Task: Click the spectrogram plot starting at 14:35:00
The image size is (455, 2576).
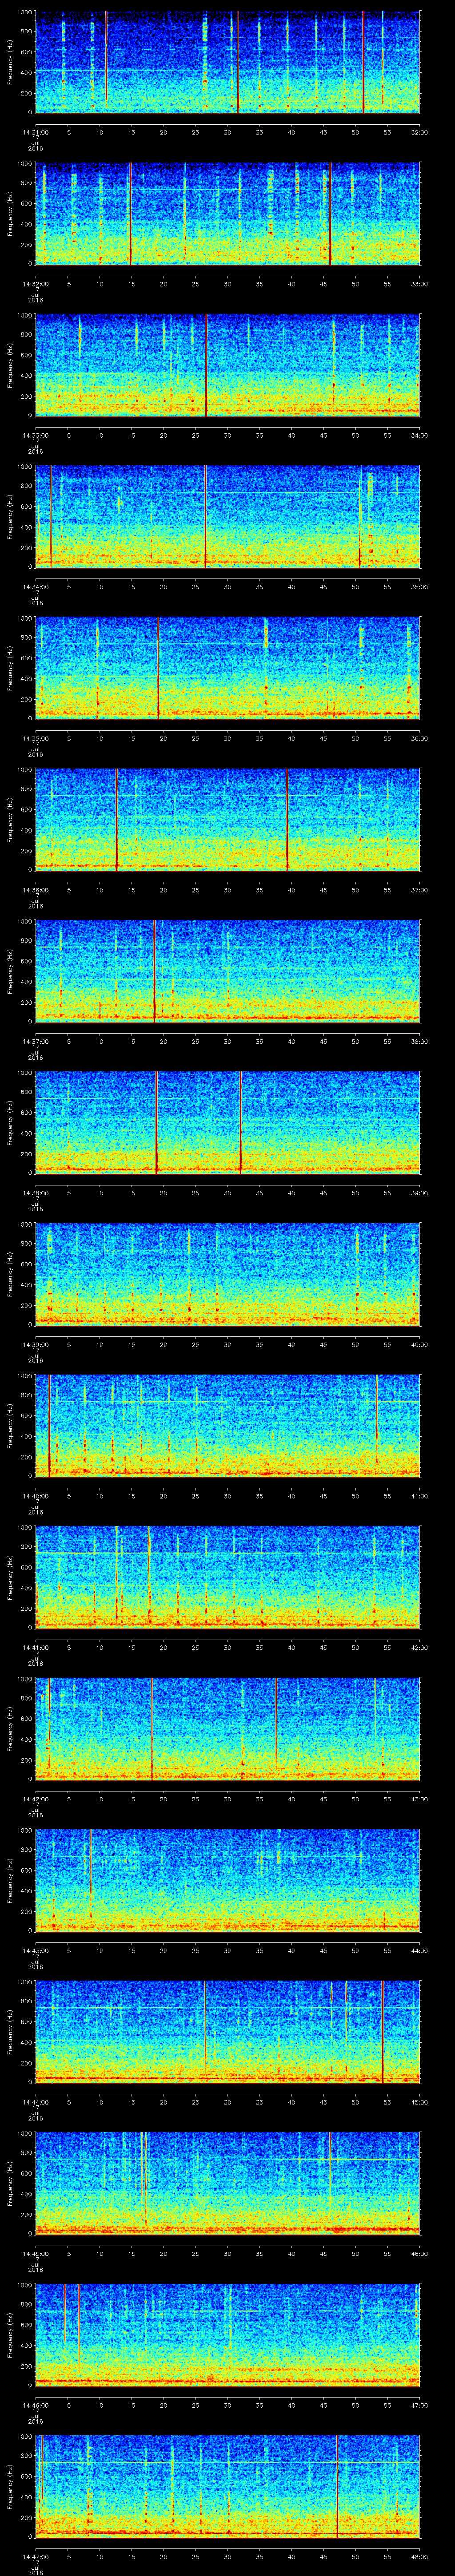Action: [x=228, y=668]
